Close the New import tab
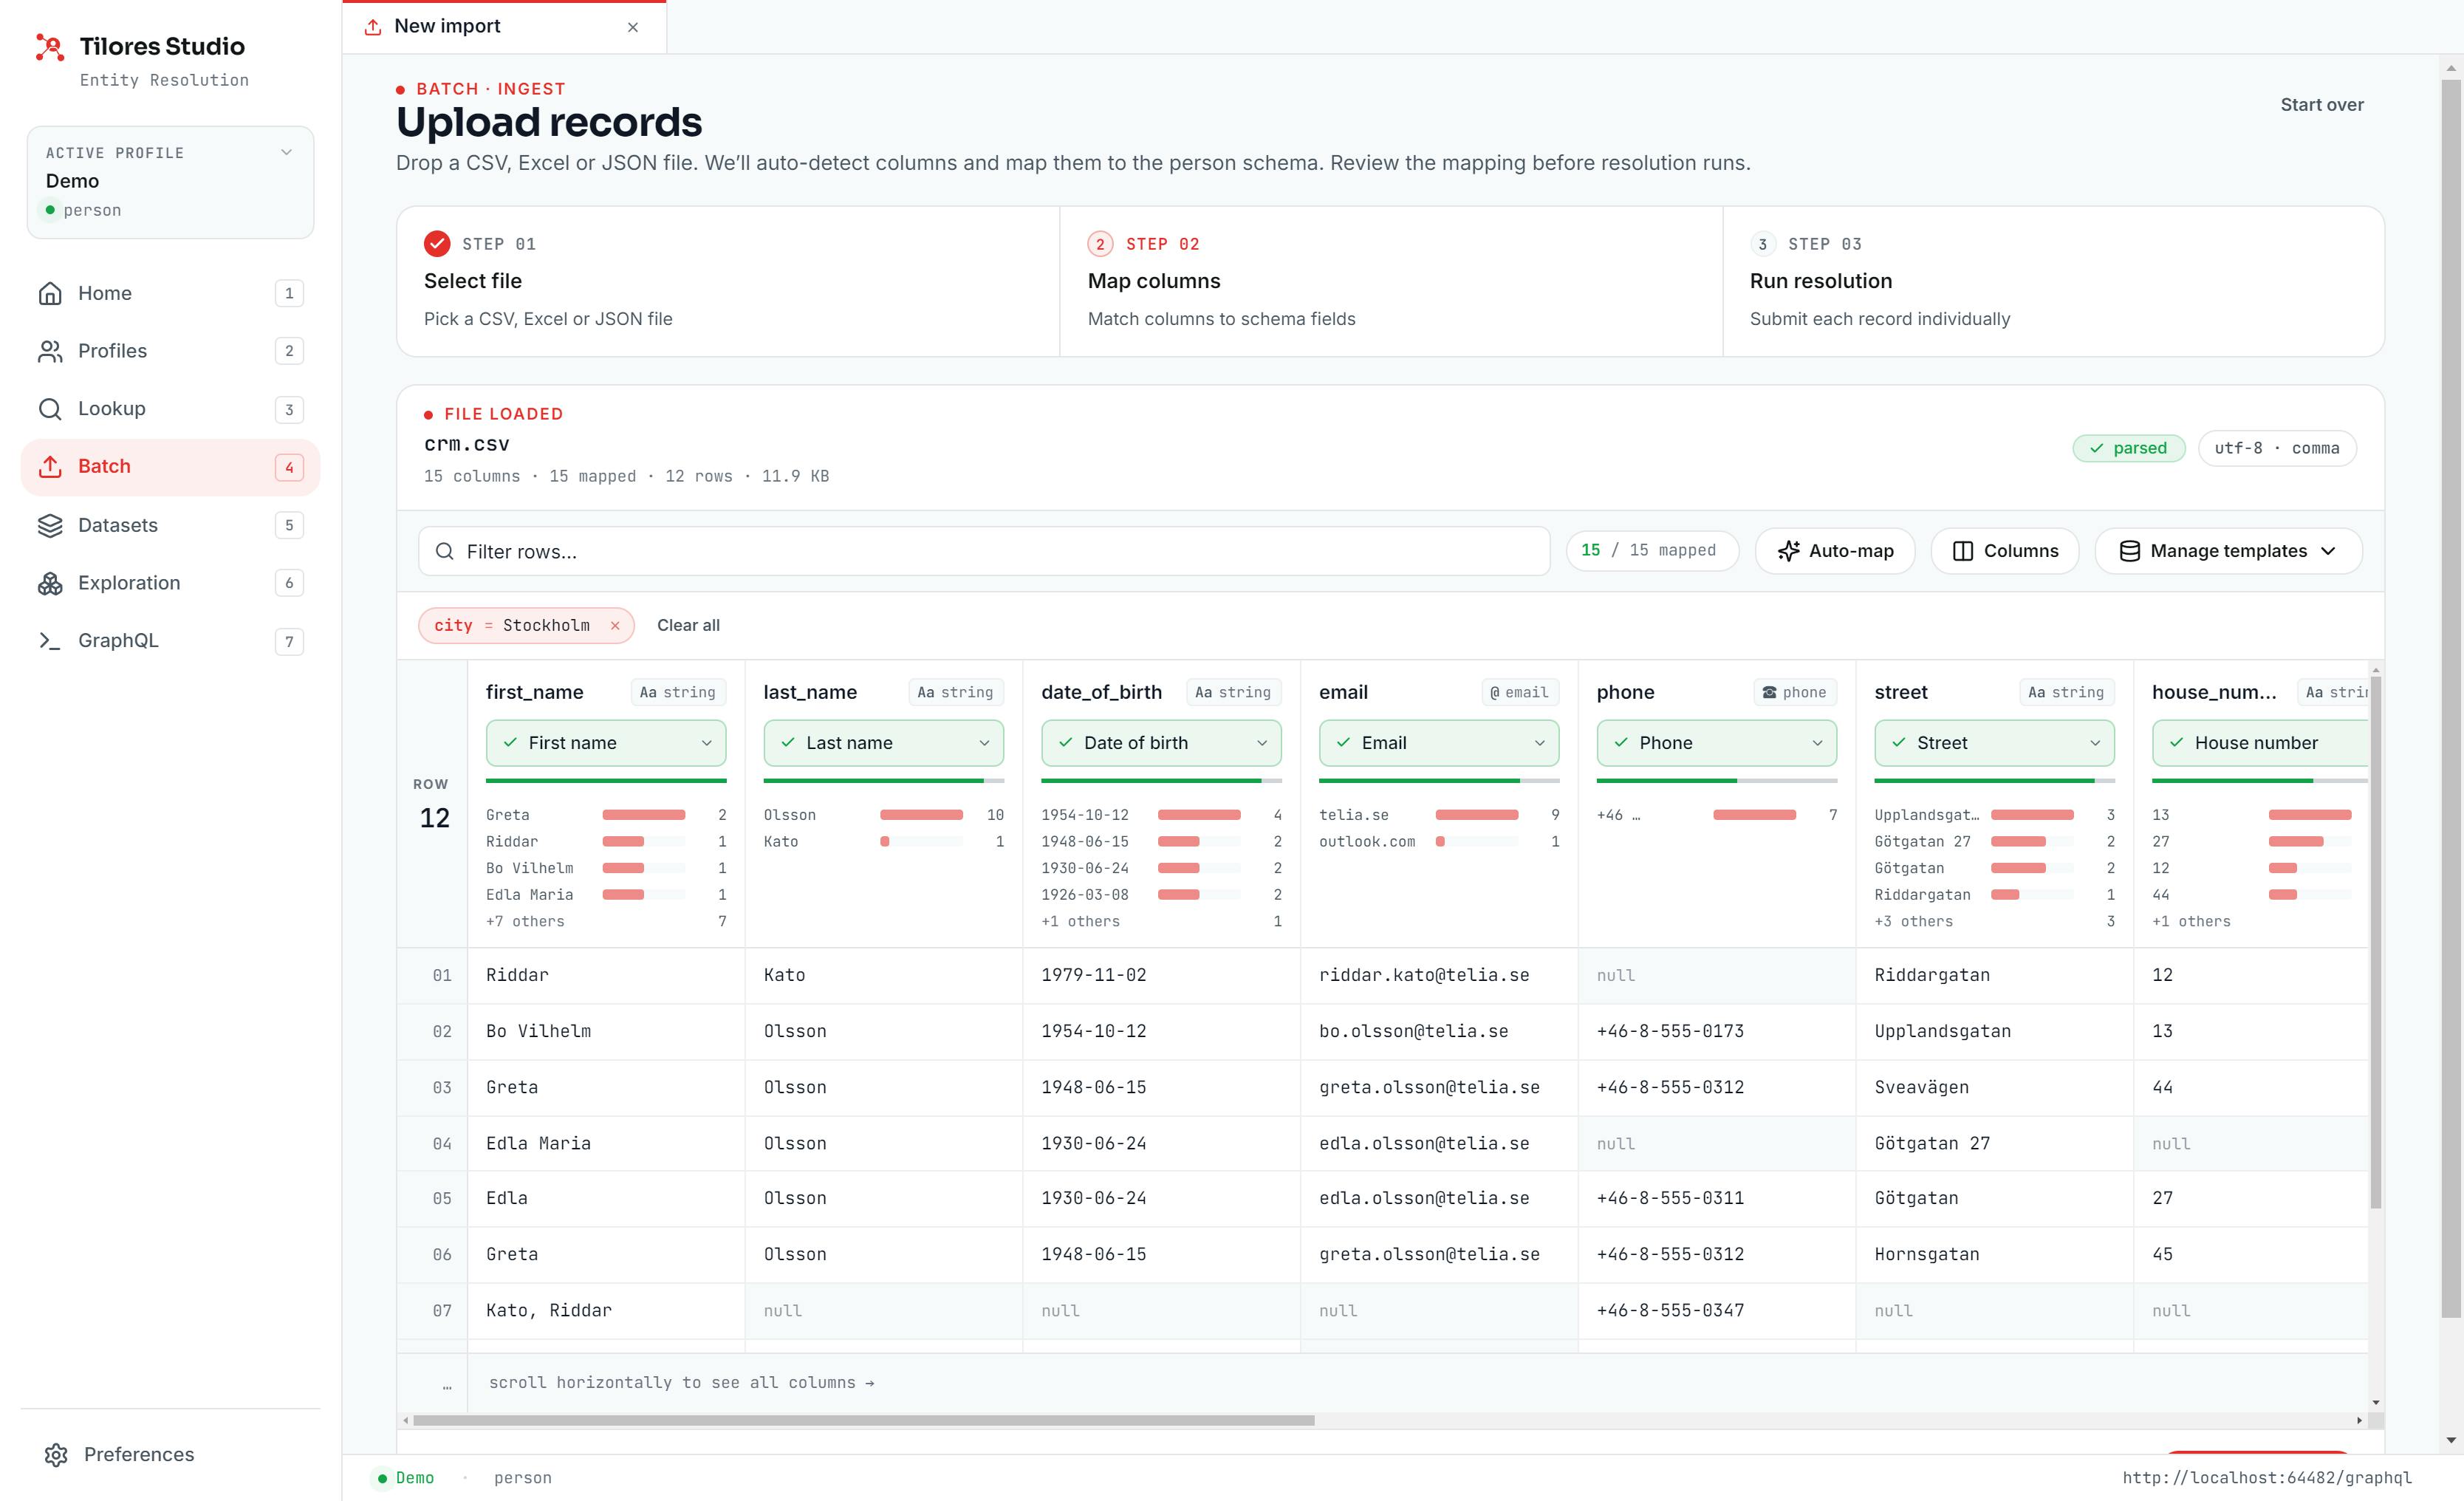The height and width of the screenshot is (1501, 2464). 633,27
